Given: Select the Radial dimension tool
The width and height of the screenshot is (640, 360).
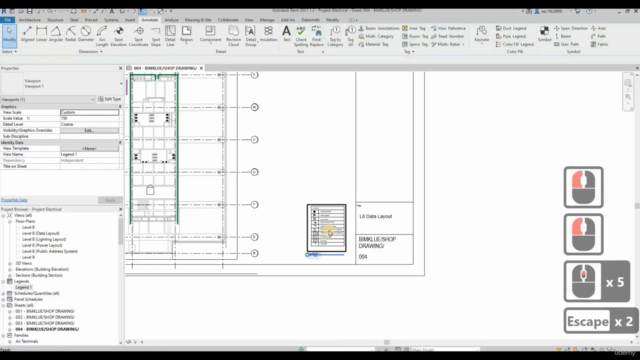Looking at the screenshot, I should 71,34.
